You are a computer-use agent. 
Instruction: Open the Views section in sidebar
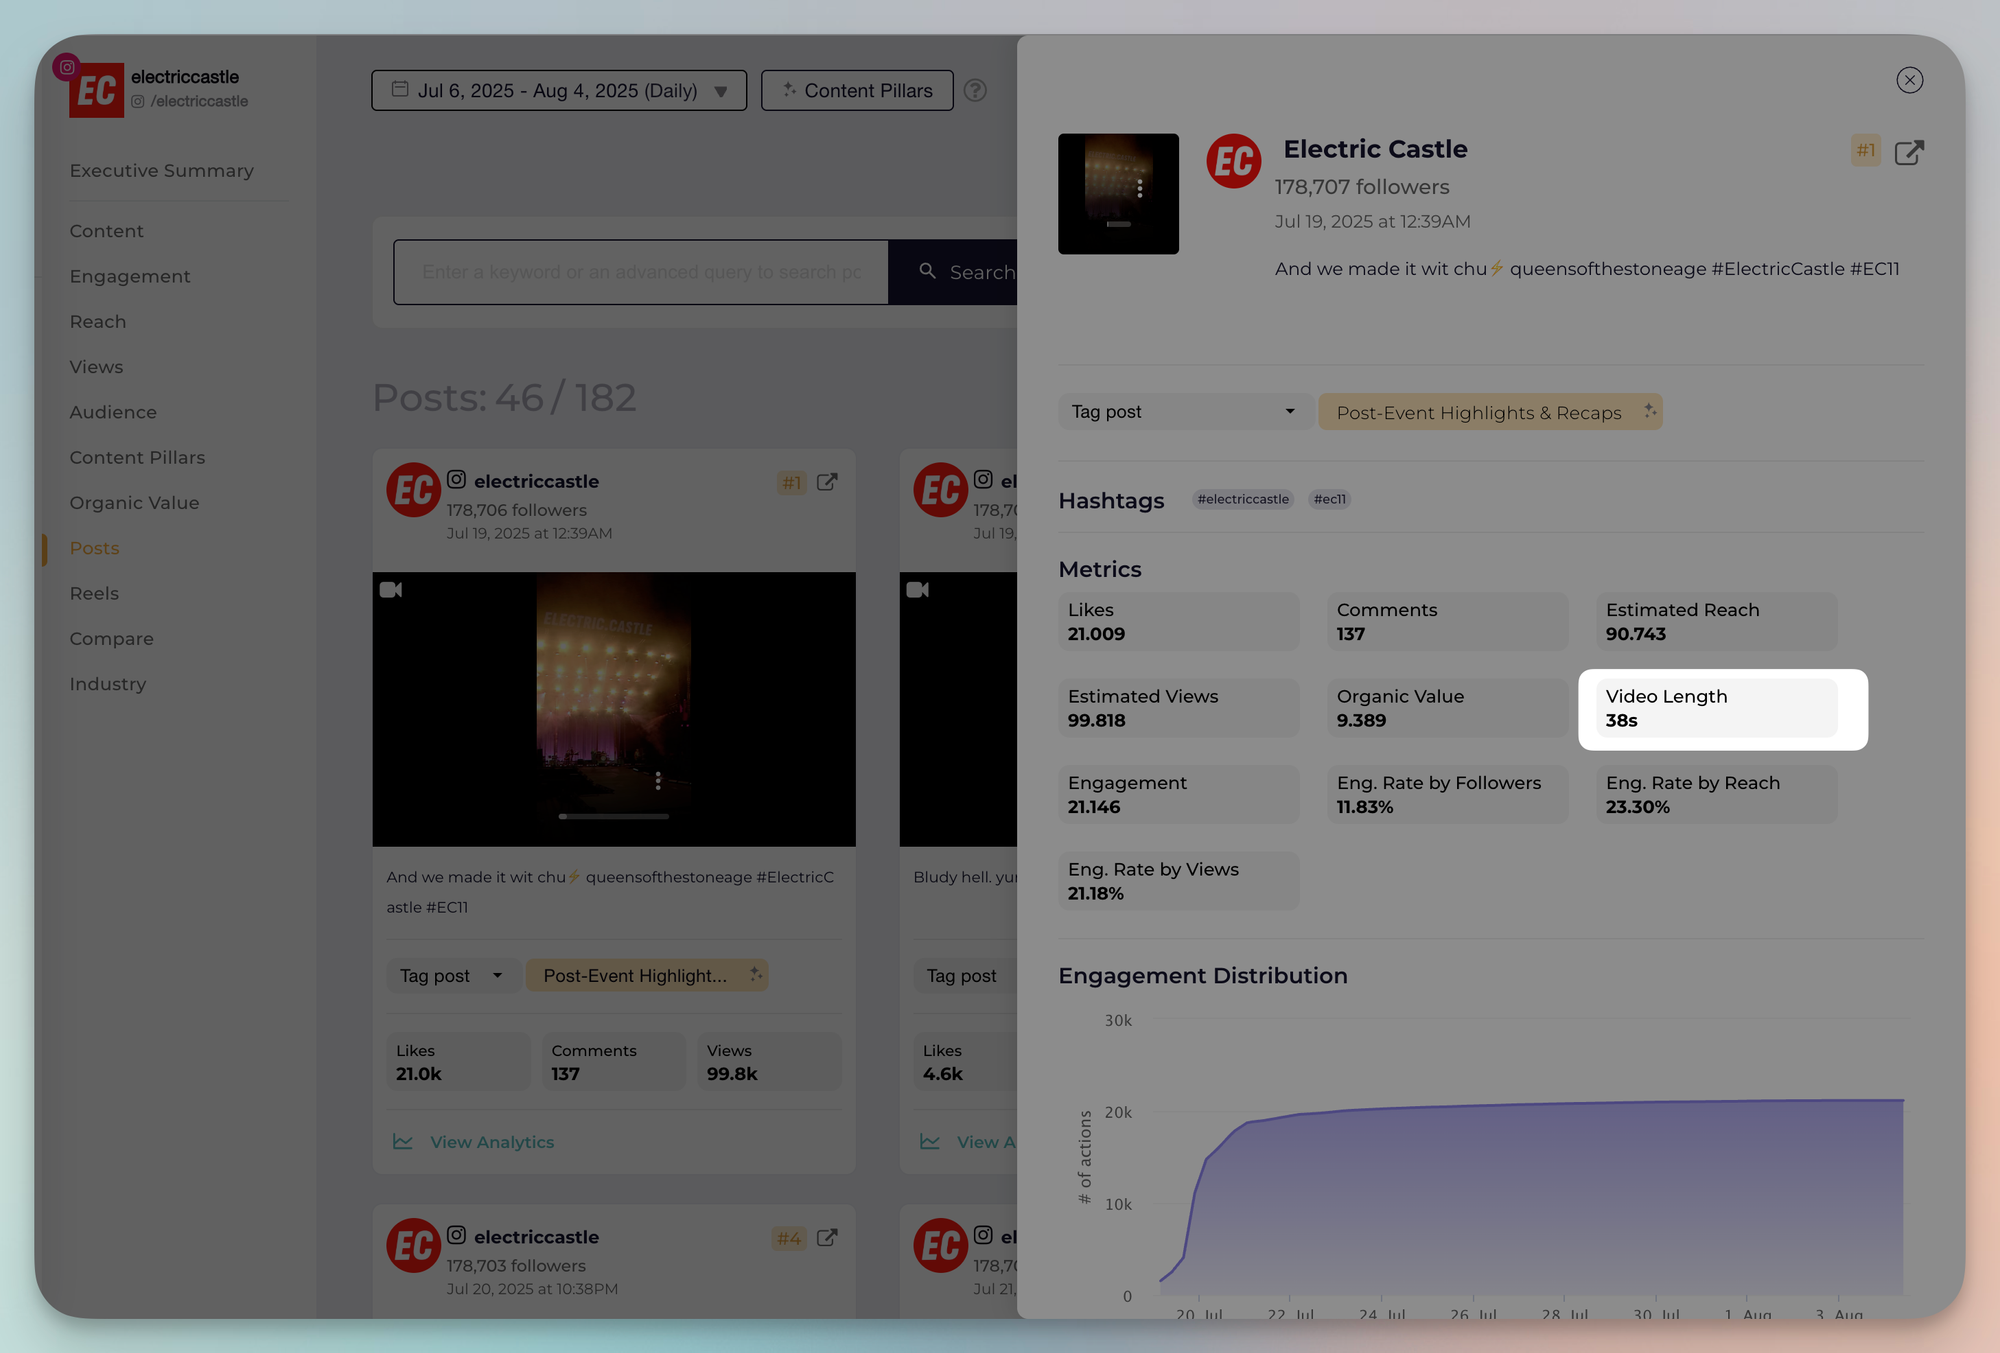click(96, 367)
